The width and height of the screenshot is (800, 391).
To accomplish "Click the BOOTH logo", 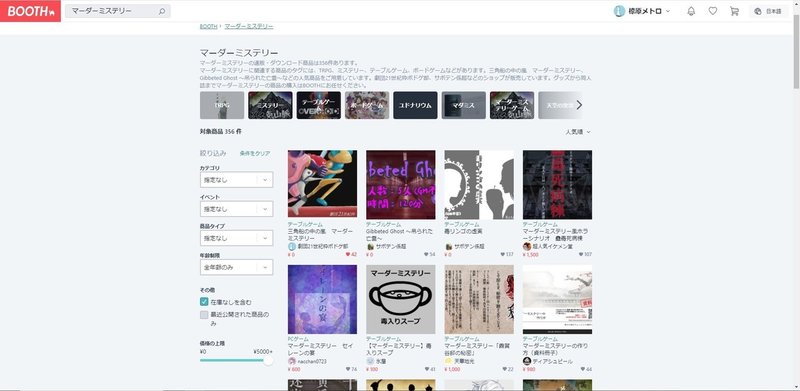I will pos(30,11).
